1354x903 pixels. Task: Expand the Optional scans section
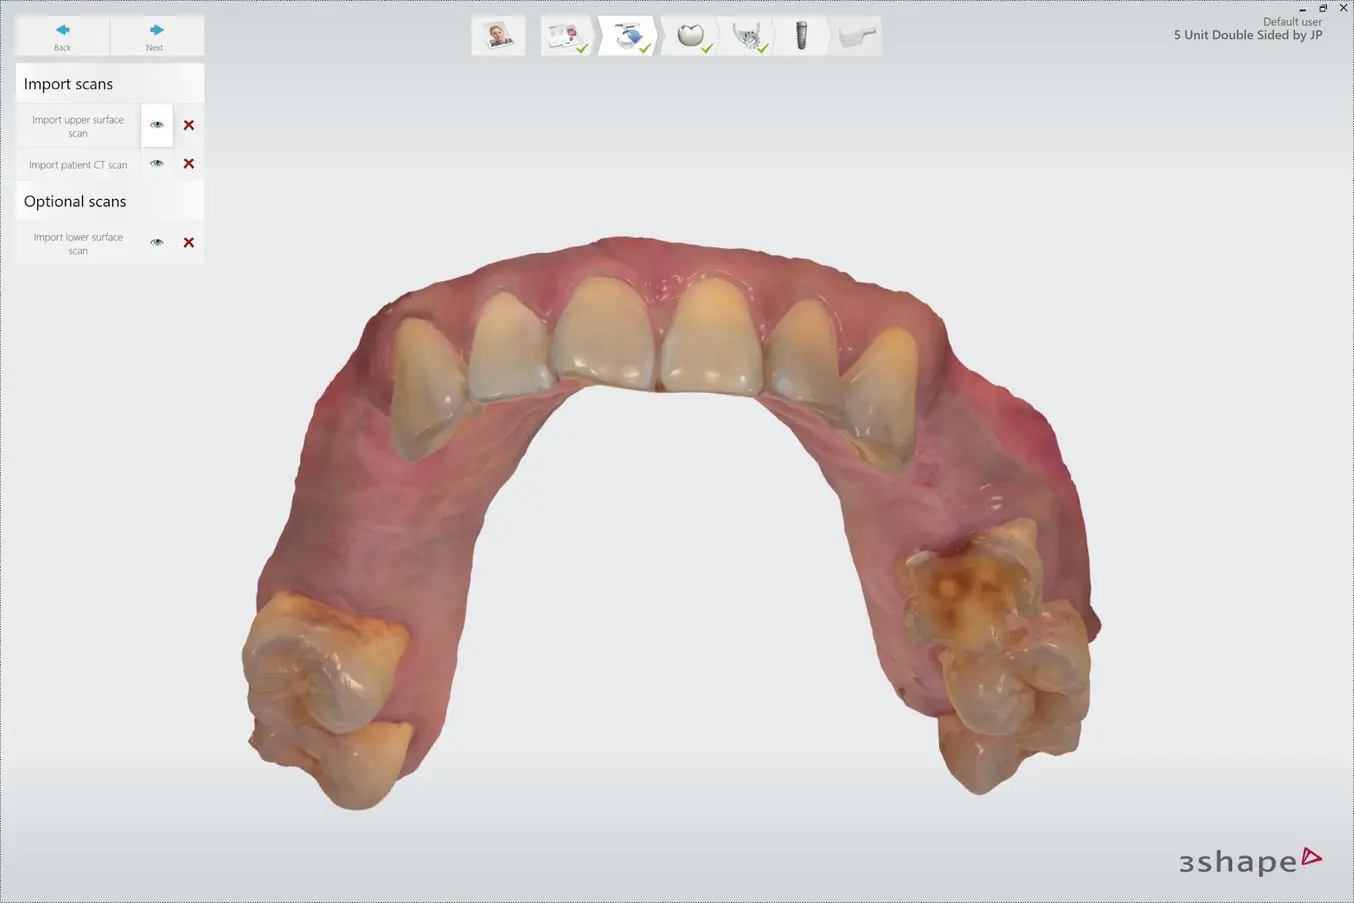(x=75, y=201)
